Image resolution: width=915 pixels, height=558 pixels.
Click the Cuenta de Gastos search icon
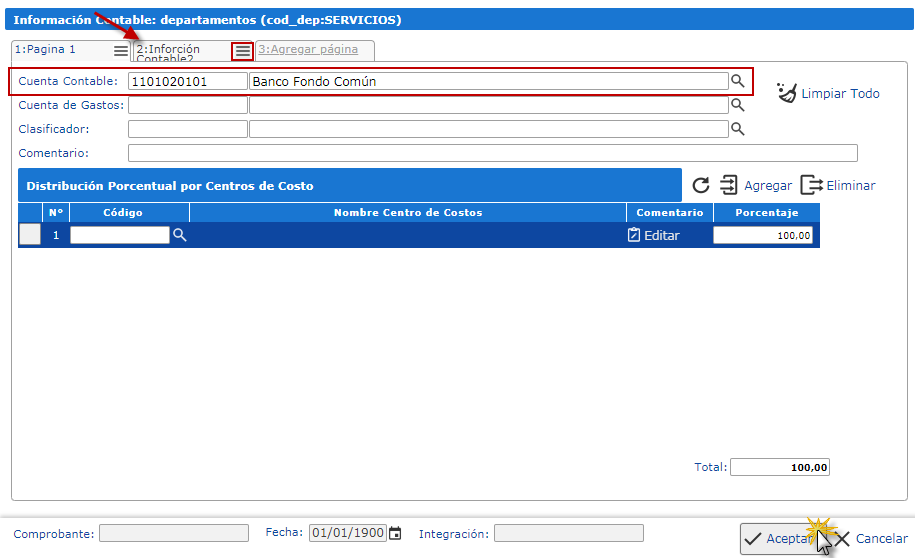[x=737, y=105]
